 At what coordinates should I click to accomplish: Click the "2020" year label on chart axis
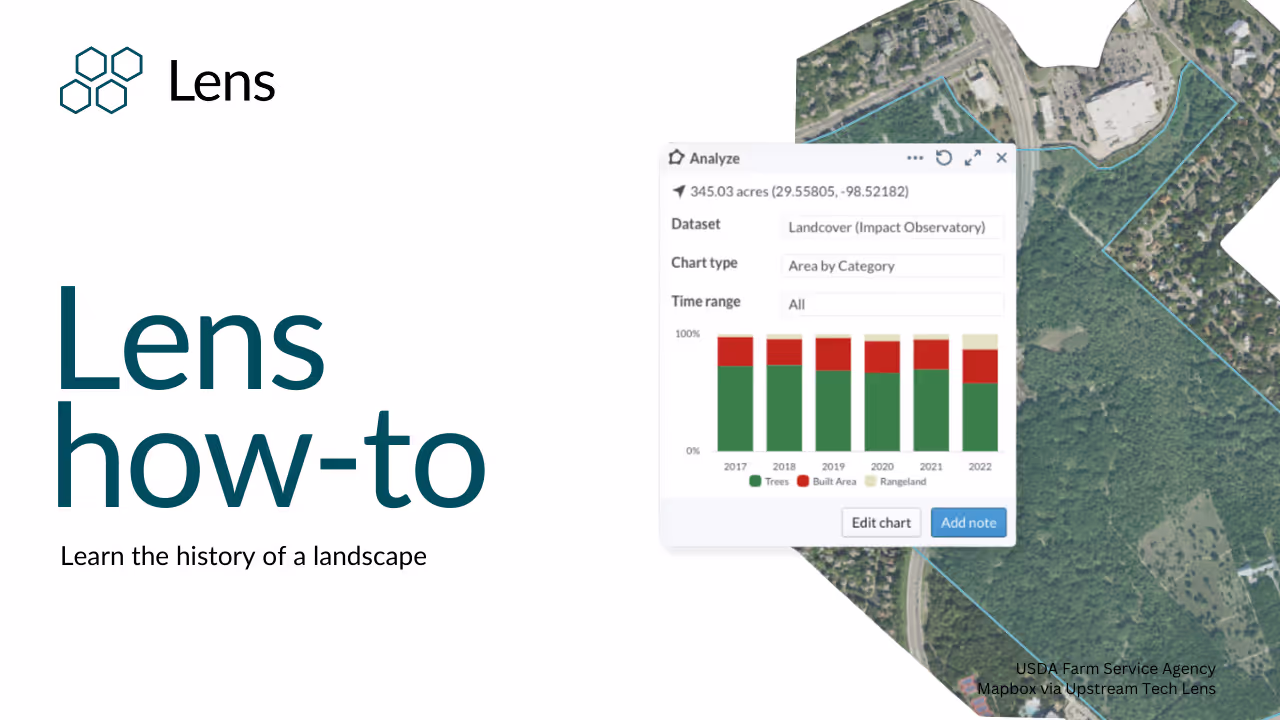[x=882, y=466]
